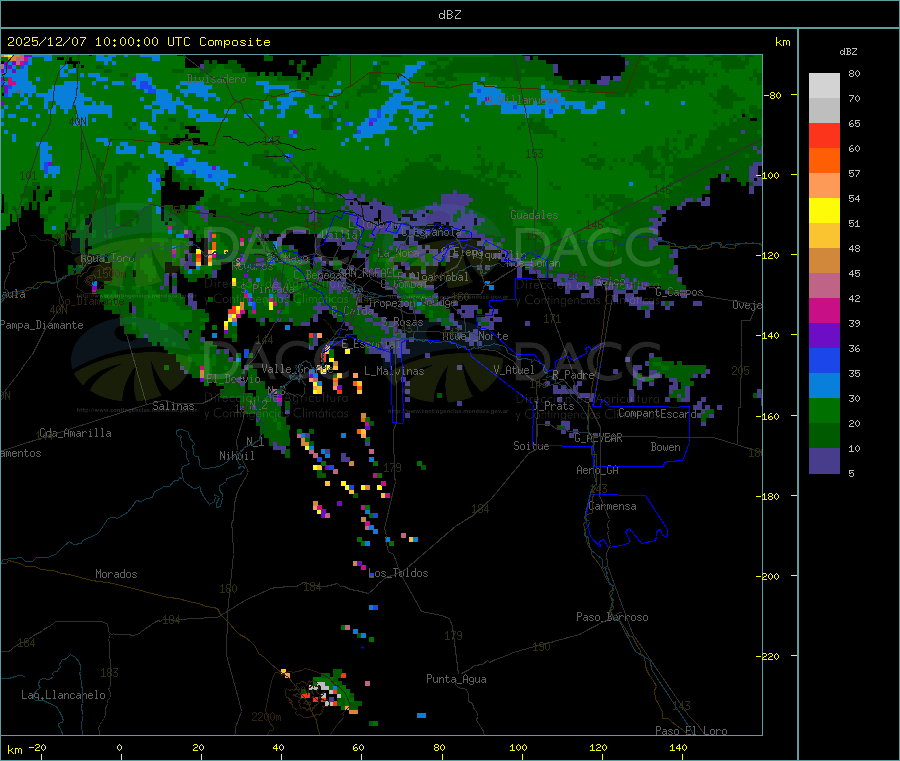The image size is (900, 761).
Task: Select the 140 horizontal axis value
Action: (x=678, y=747)
